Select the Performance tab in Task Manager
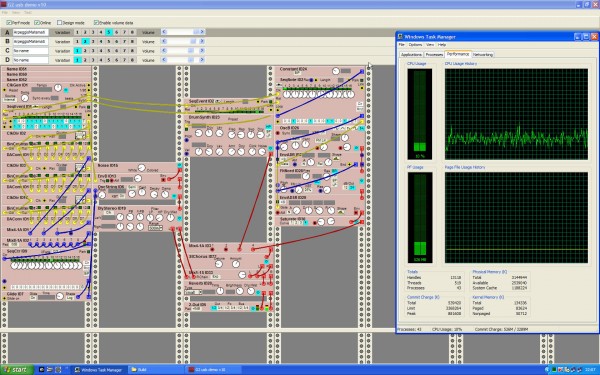 (458, 54)
